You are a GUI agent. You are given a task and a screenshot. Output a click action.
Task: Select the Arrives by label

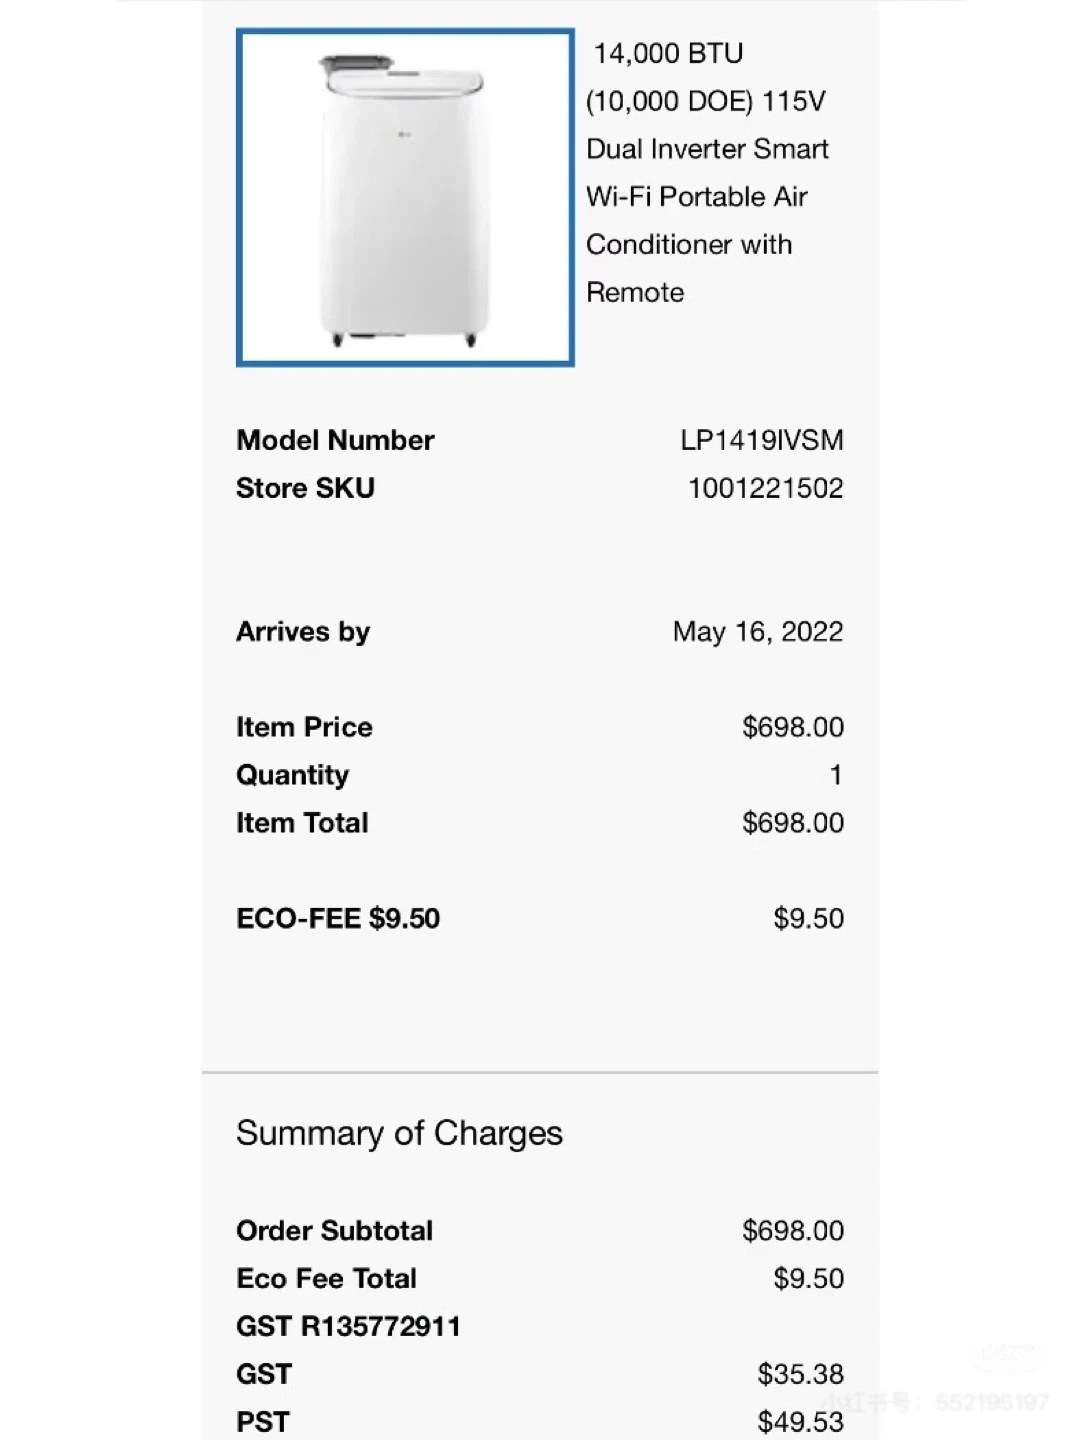pos(303,632)
